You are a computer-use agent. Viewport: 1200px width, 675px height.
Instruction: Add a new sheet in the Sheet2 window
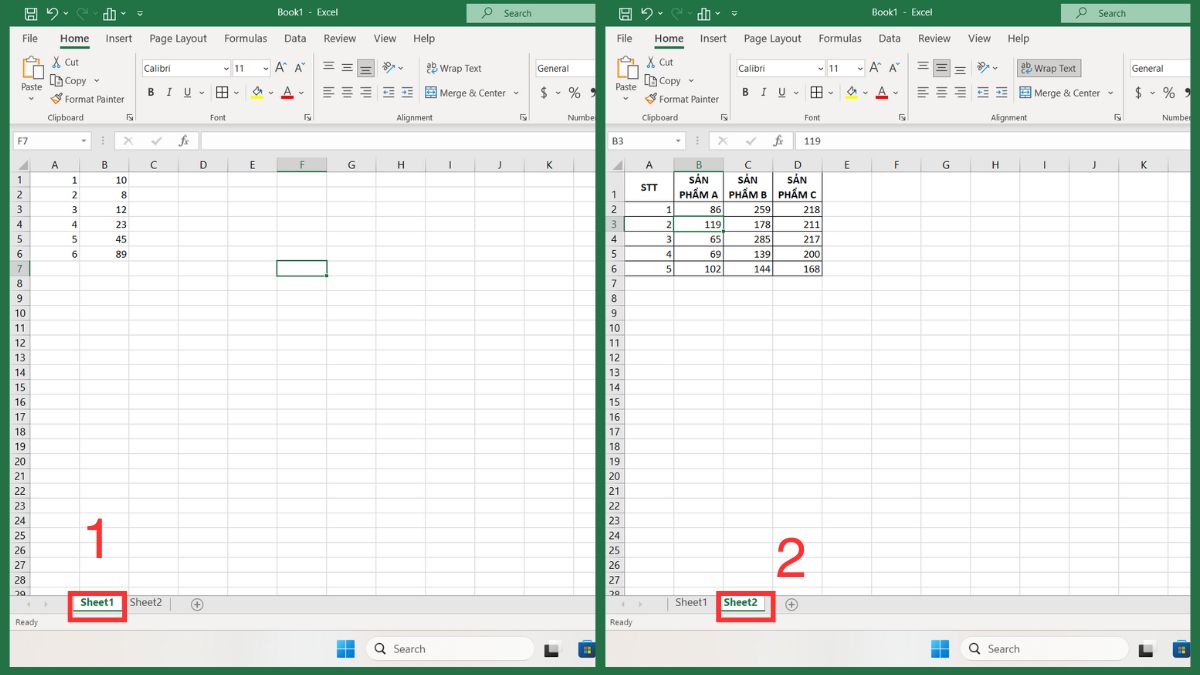pyautogui.click(x=791, y=604)
